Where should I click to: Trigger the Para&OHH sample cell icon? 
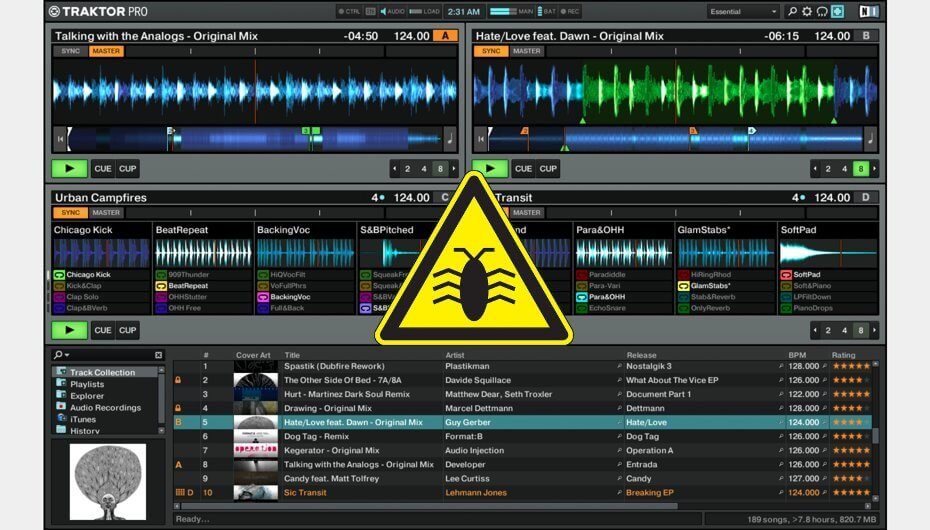[x=582, y=297]
